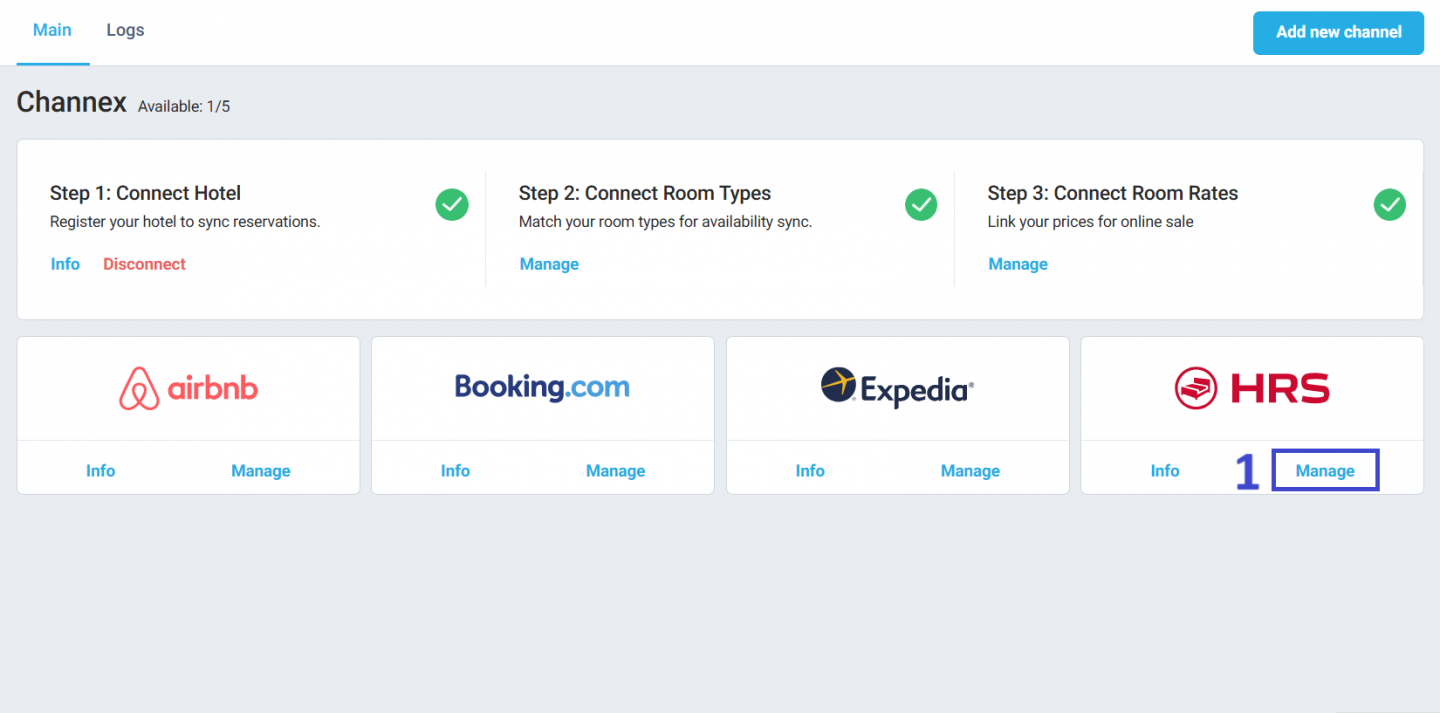Click Disconnect under Connect Hotel step
This screenshot has width=1440, height=713.
coord(144,264)
